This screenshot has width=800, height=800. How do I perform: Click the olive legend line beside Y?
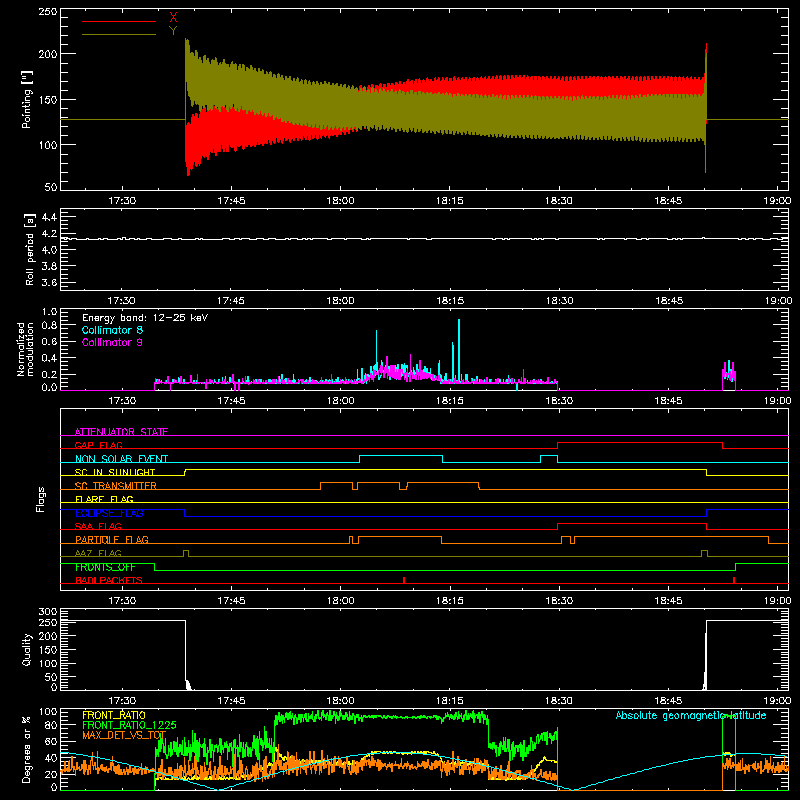(119, 34)
